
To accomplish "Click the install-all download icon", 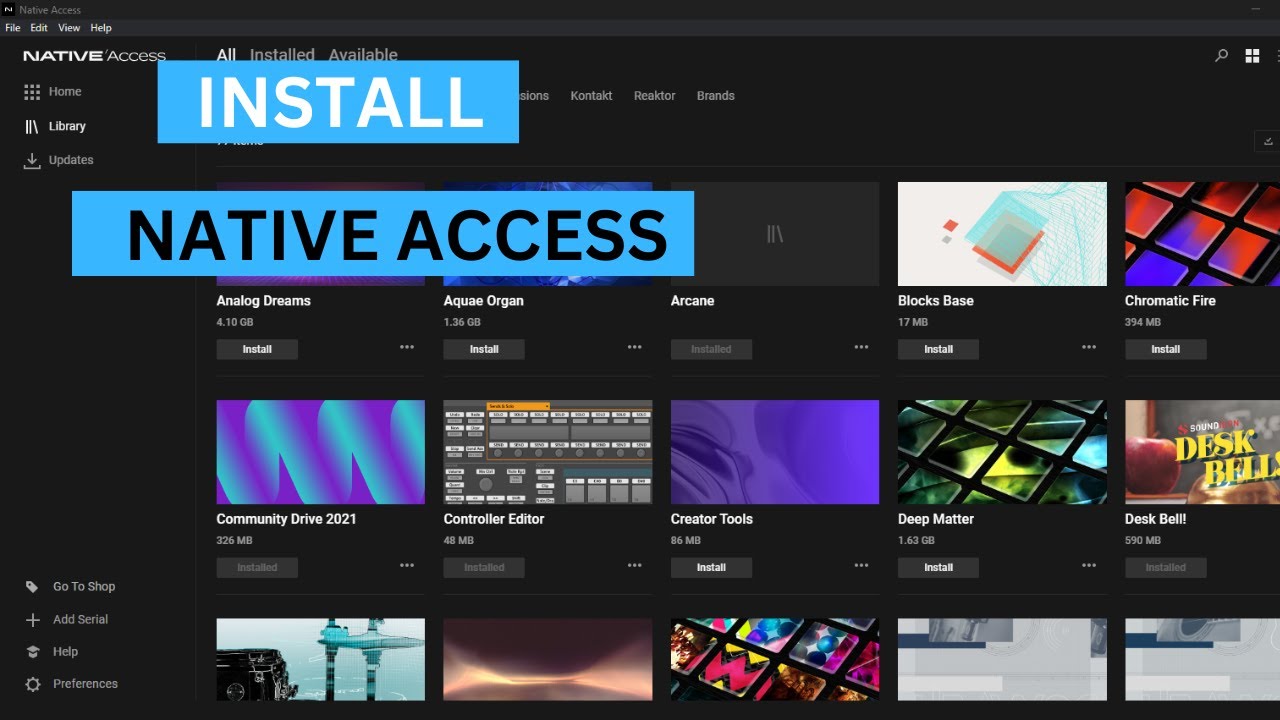I will pos(1268,141).
